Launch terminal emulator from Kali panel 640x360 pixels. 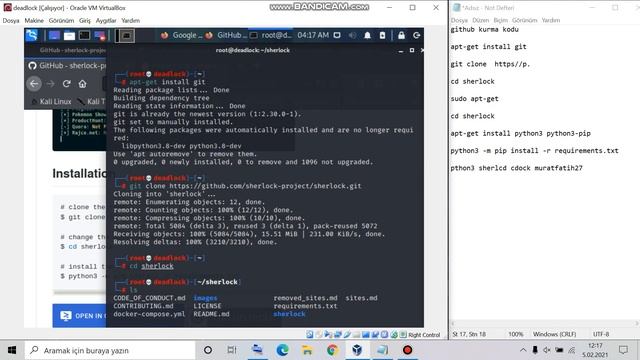pyautogui.click(x=84, y=36)
